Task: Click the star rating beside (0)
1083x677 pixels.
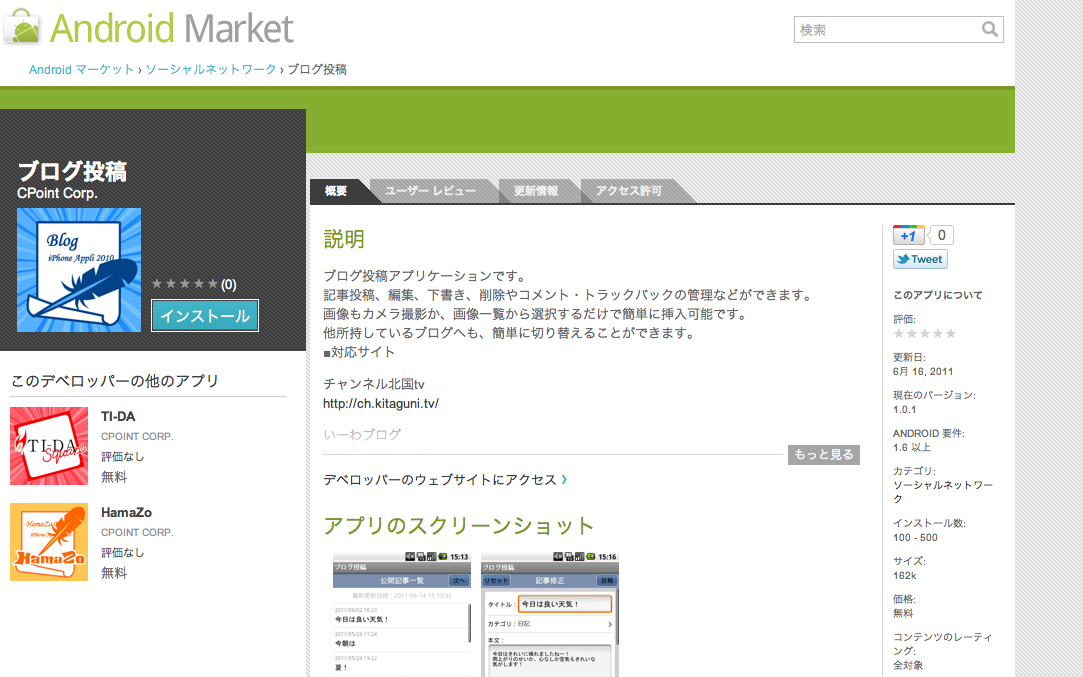Action: [x=184, y=284]
